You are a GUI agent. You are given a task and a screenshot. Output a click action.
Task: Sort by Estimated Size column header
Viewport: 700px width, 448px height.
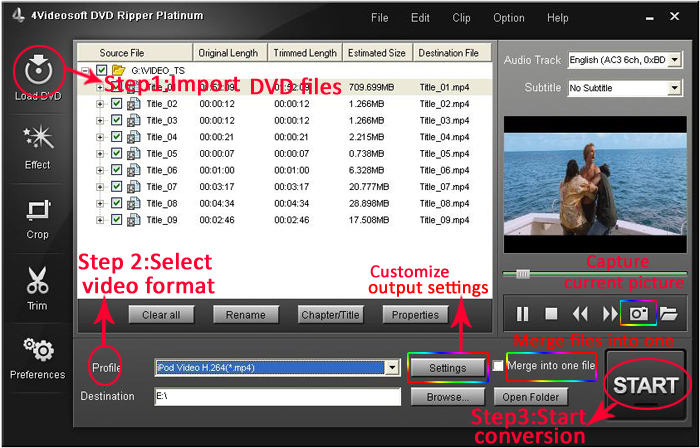click(377, 53)
